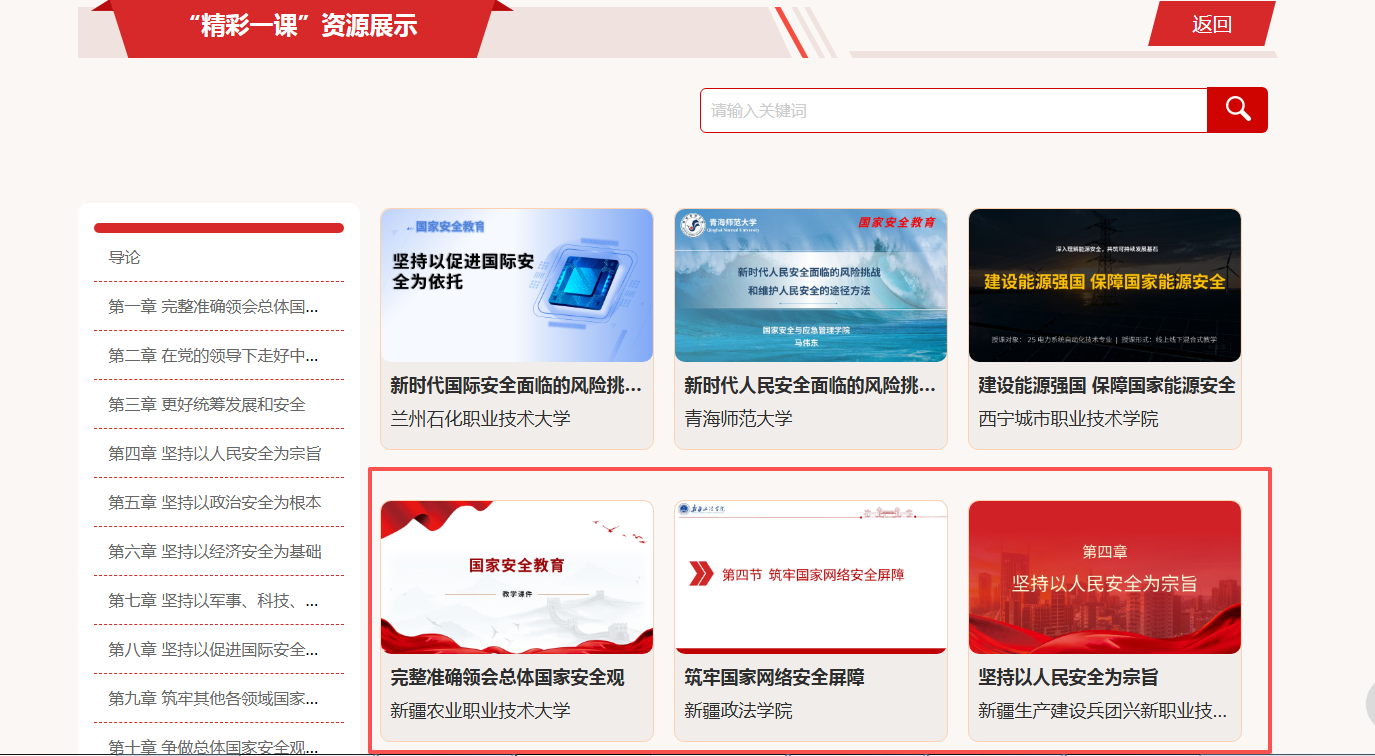Open 第九章 筑牢其他各领域国家 chapter
The height and width of the screenshot is (756, 1375).
(213, 698)
